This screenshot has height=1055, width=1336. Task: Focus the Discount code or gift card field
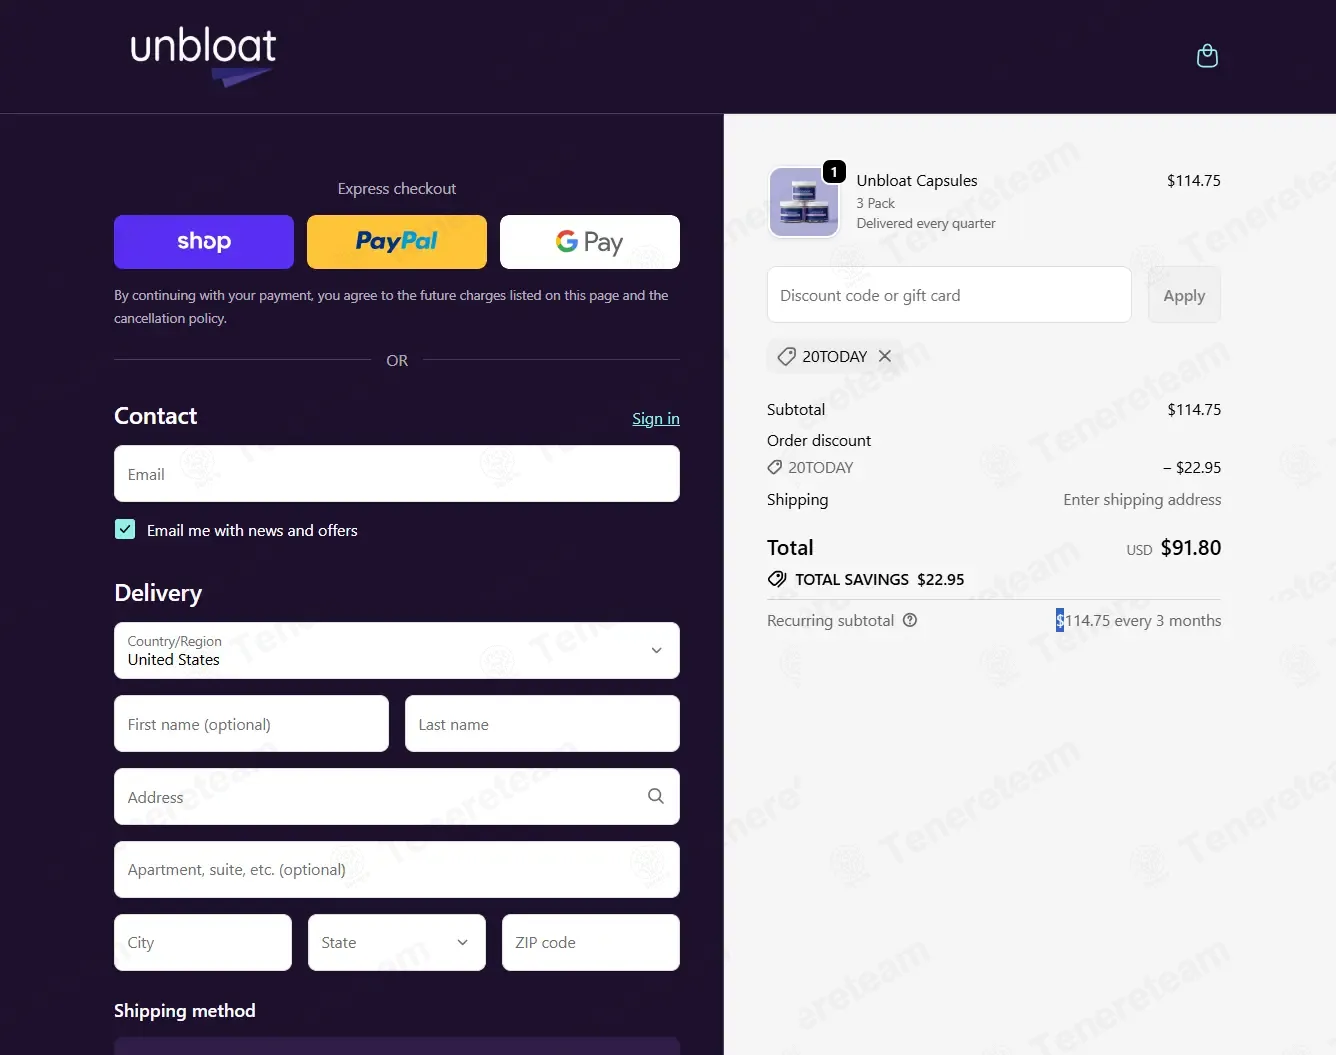949,295
